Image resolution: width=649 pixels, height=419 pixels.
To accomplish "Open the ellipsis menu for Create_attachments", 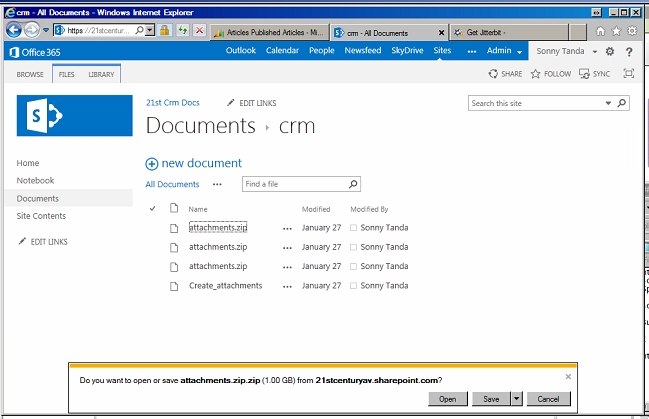I will click(287, 287).
